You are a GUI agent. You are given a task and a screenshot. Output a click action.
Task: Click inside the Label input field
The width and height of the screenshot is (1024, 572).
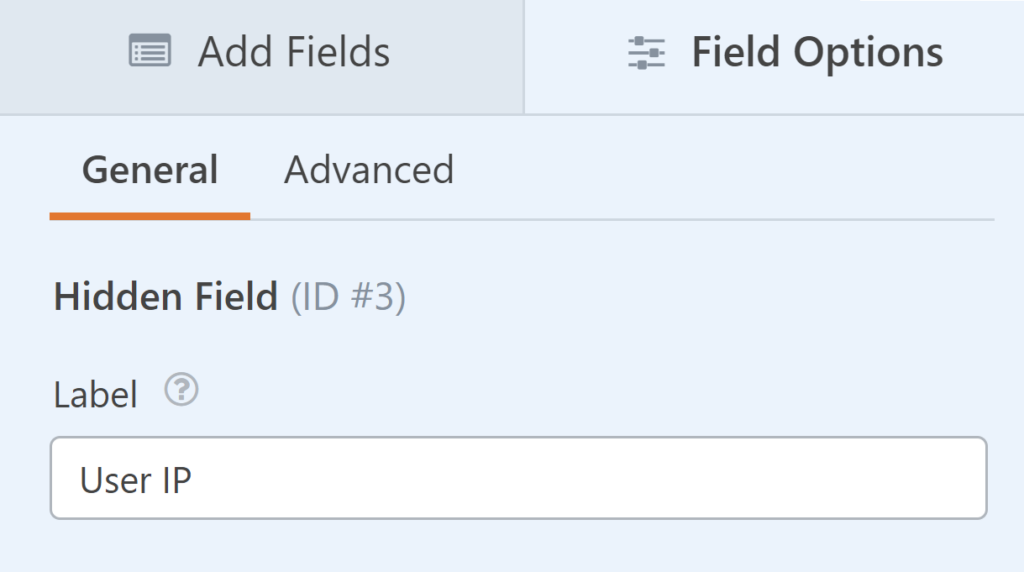519,478
